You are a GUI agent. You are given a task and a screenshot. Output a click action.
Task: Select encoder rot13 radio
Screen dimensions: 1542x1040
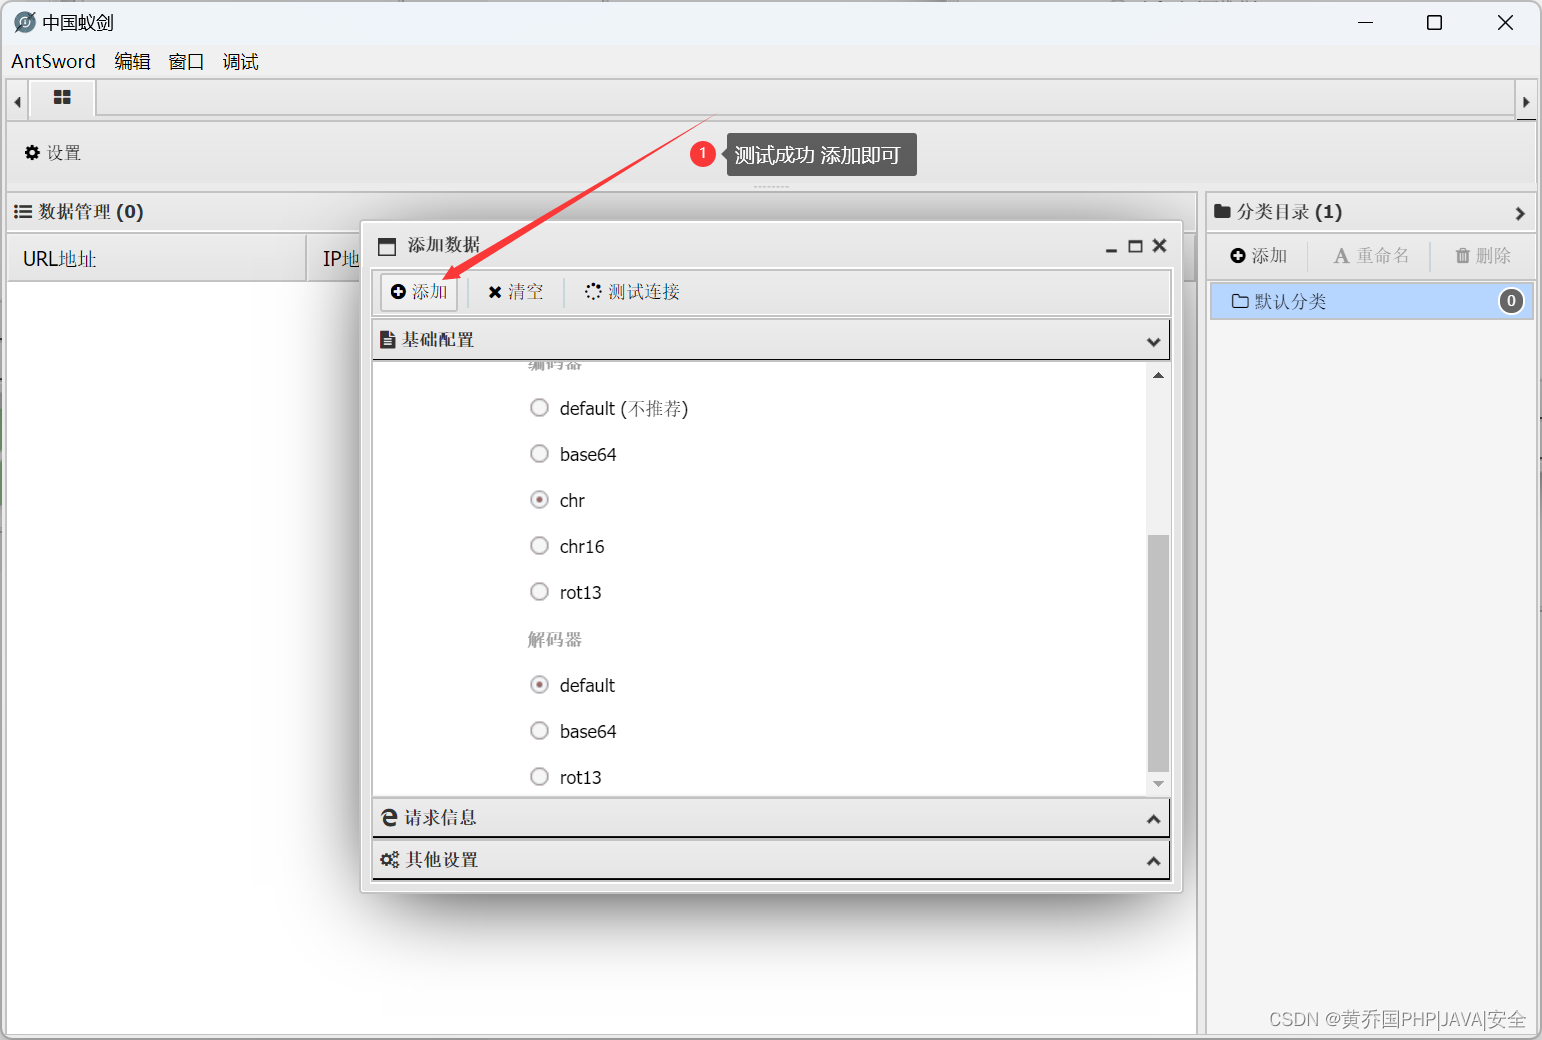[x=539, y=592]
